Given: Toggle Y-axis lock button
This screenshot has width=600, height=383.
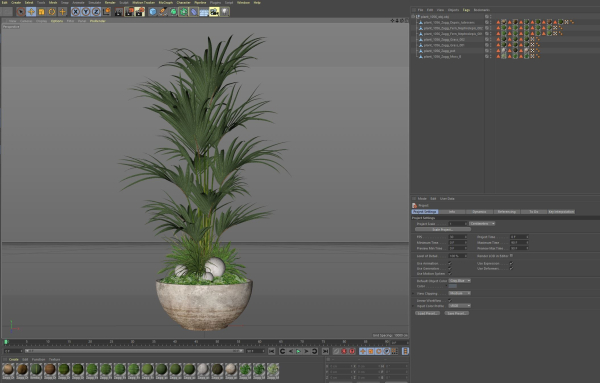Looking at the screenshot, I should [86, 12].
